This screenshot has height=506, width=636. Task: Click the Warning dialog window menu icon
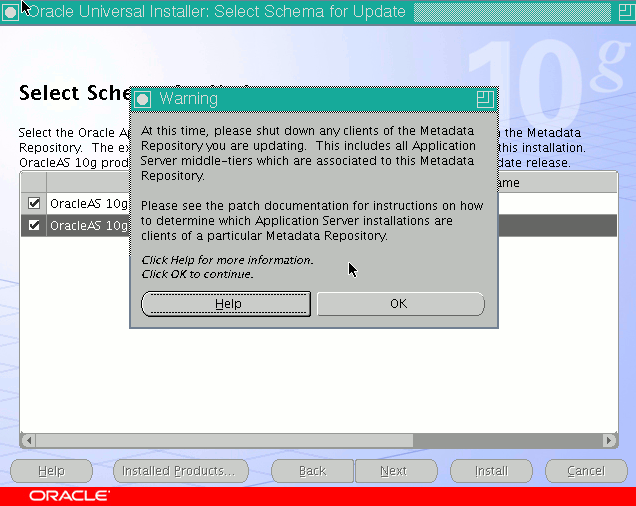click(143, 99)
